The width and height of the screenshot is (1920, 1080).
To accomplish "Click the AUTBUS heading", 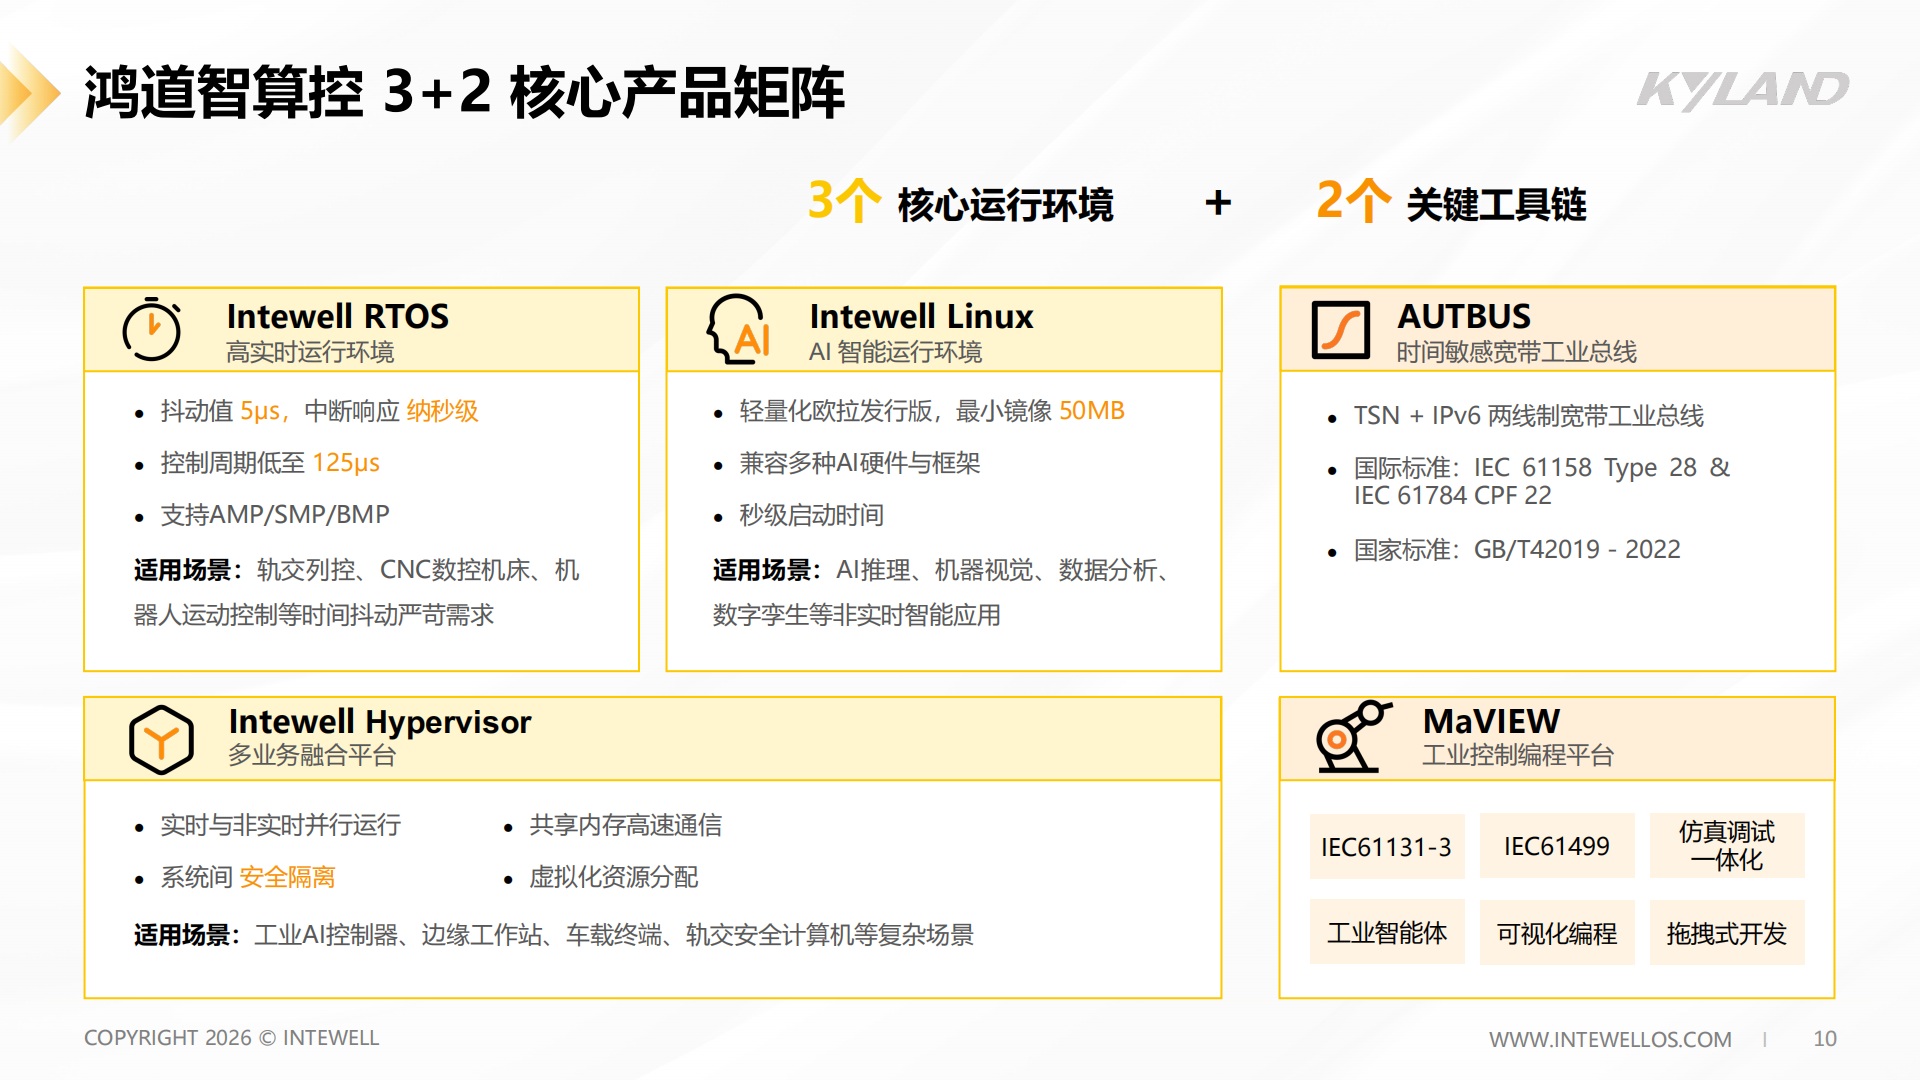I will [x=1464, y=316].
